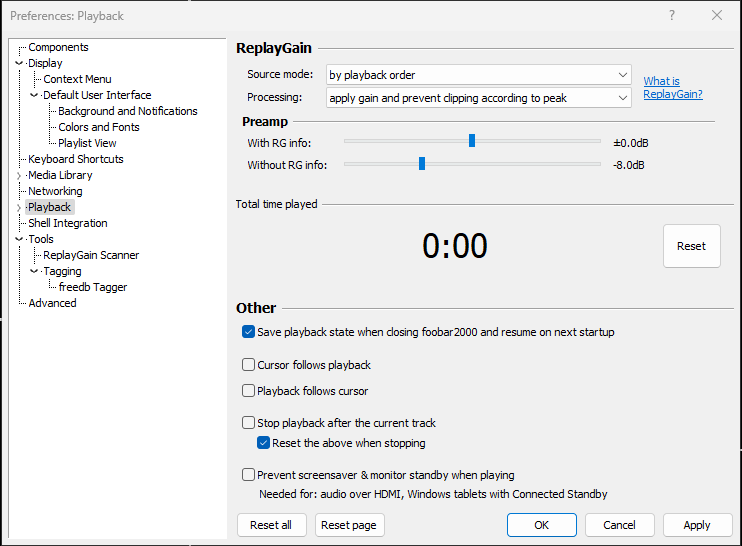Image resolution: width=742 pixels, height=546 pixels.
Task: Select Colors and Fonts settings page
Action: click(x=99, y=127)
